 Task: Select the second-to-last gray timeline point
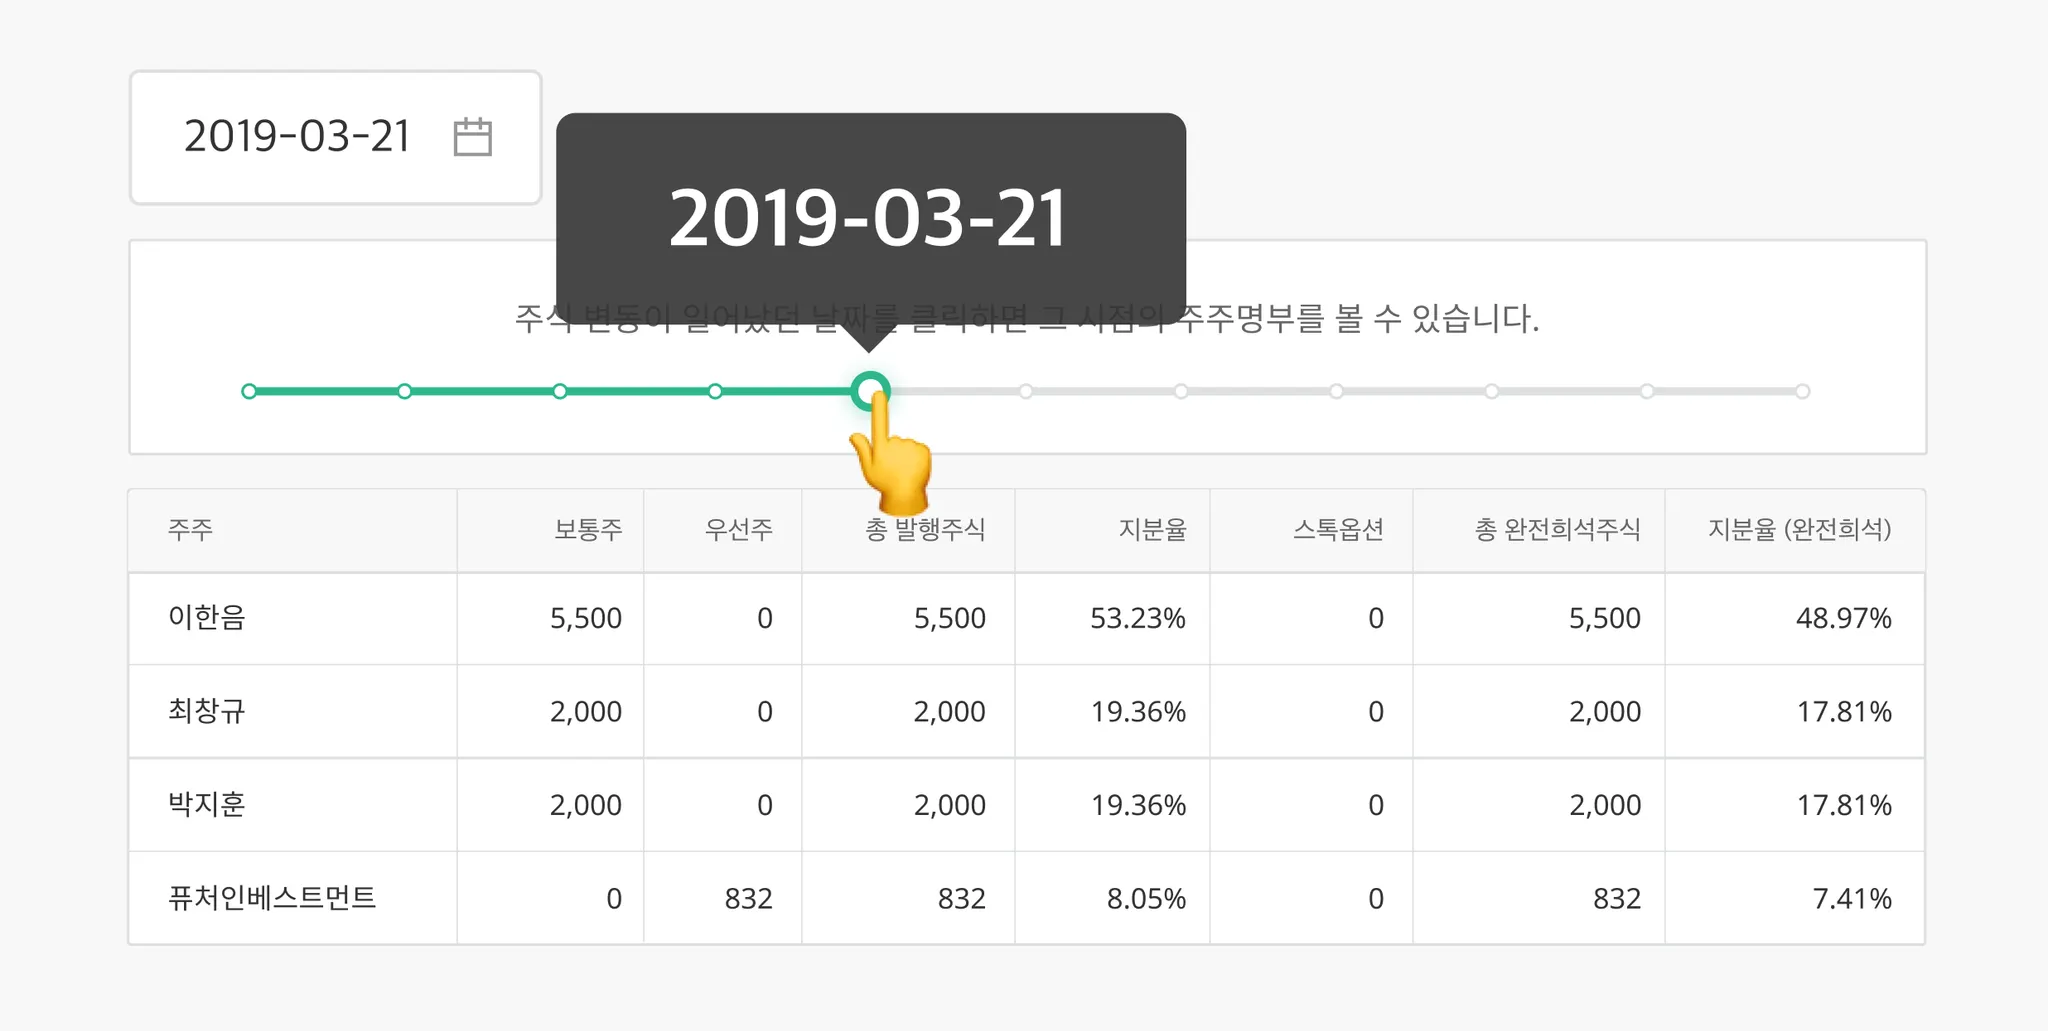1647,391
